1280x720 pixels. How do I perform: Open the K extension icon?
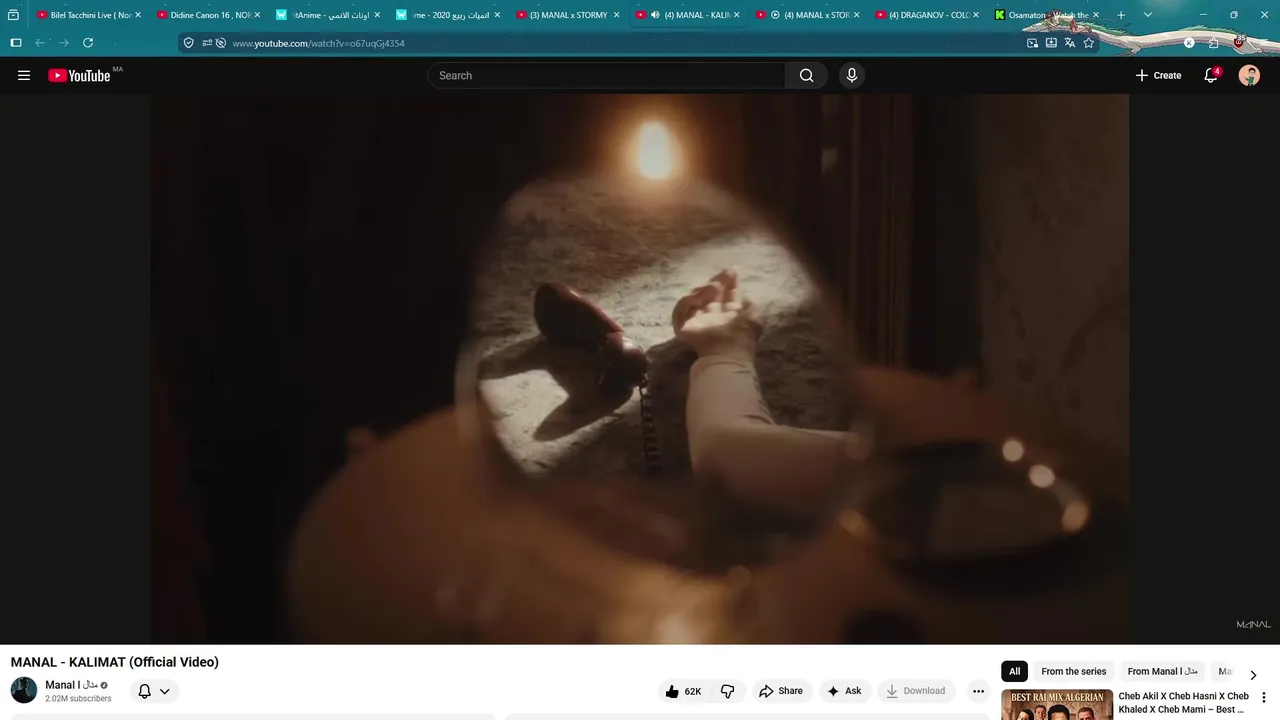tap(1189, 43)
